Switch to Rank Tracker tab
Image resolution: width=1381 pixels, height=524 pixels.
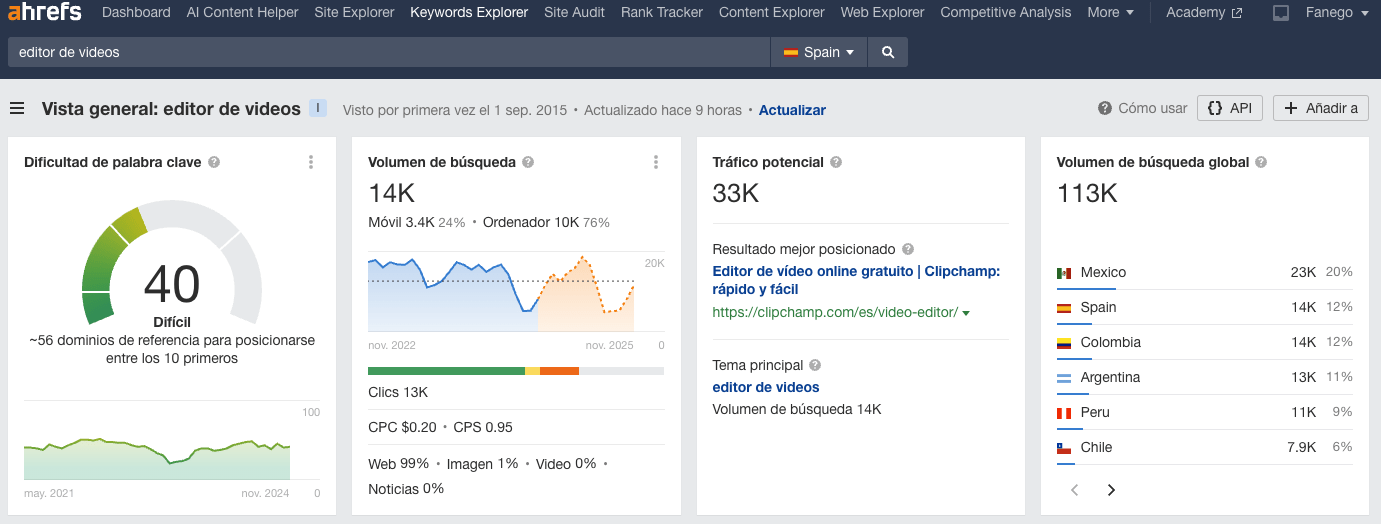661,13
